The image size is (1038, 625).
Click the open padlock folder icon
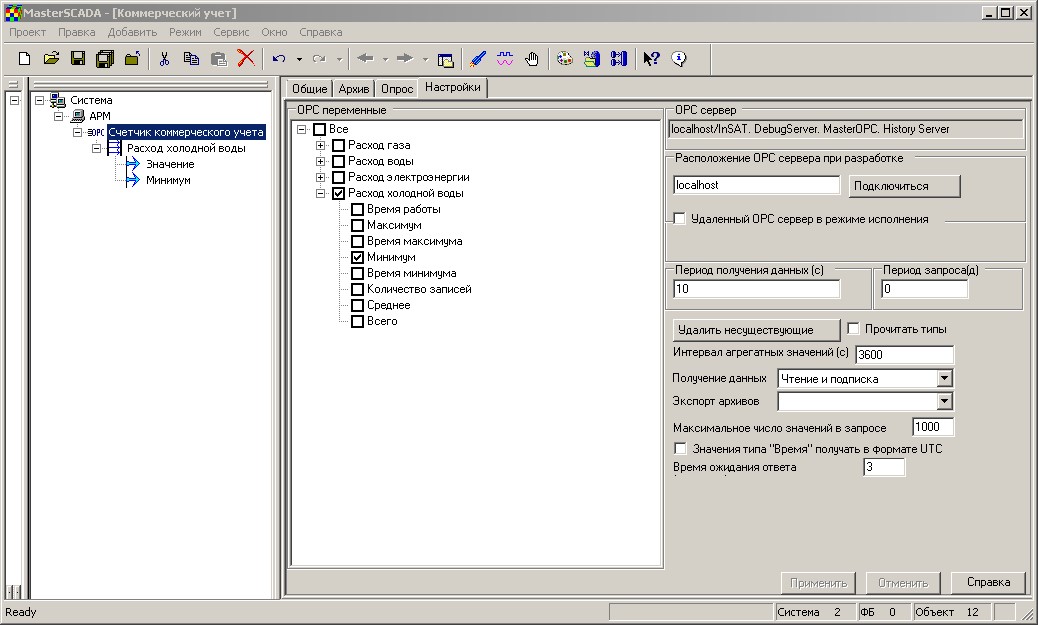coord(132,59)
